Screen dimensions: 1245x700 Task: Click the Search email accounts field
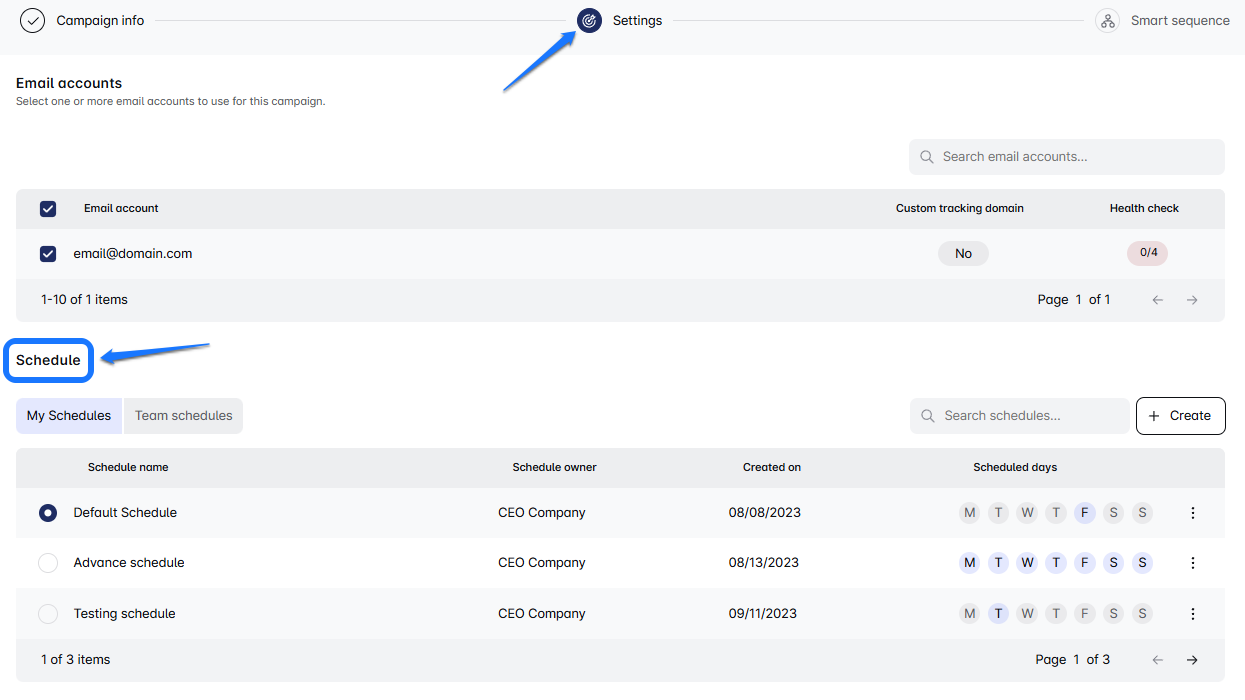click(1075, 157)
